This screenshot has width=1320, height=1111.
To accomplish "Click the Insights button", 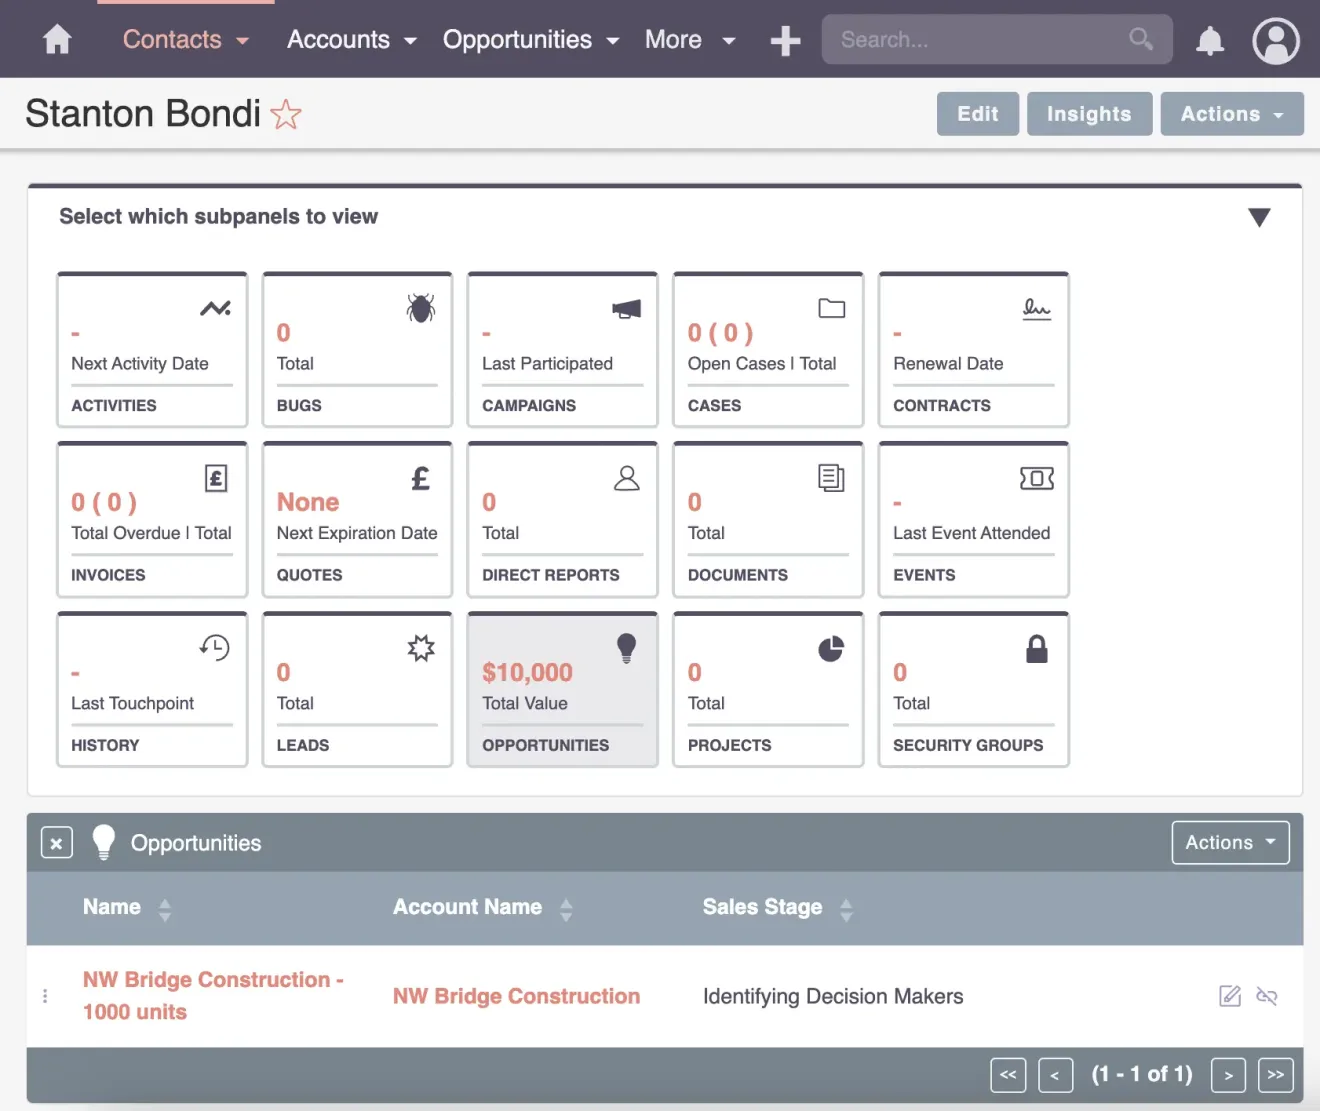I will (x=1089, y=114).
